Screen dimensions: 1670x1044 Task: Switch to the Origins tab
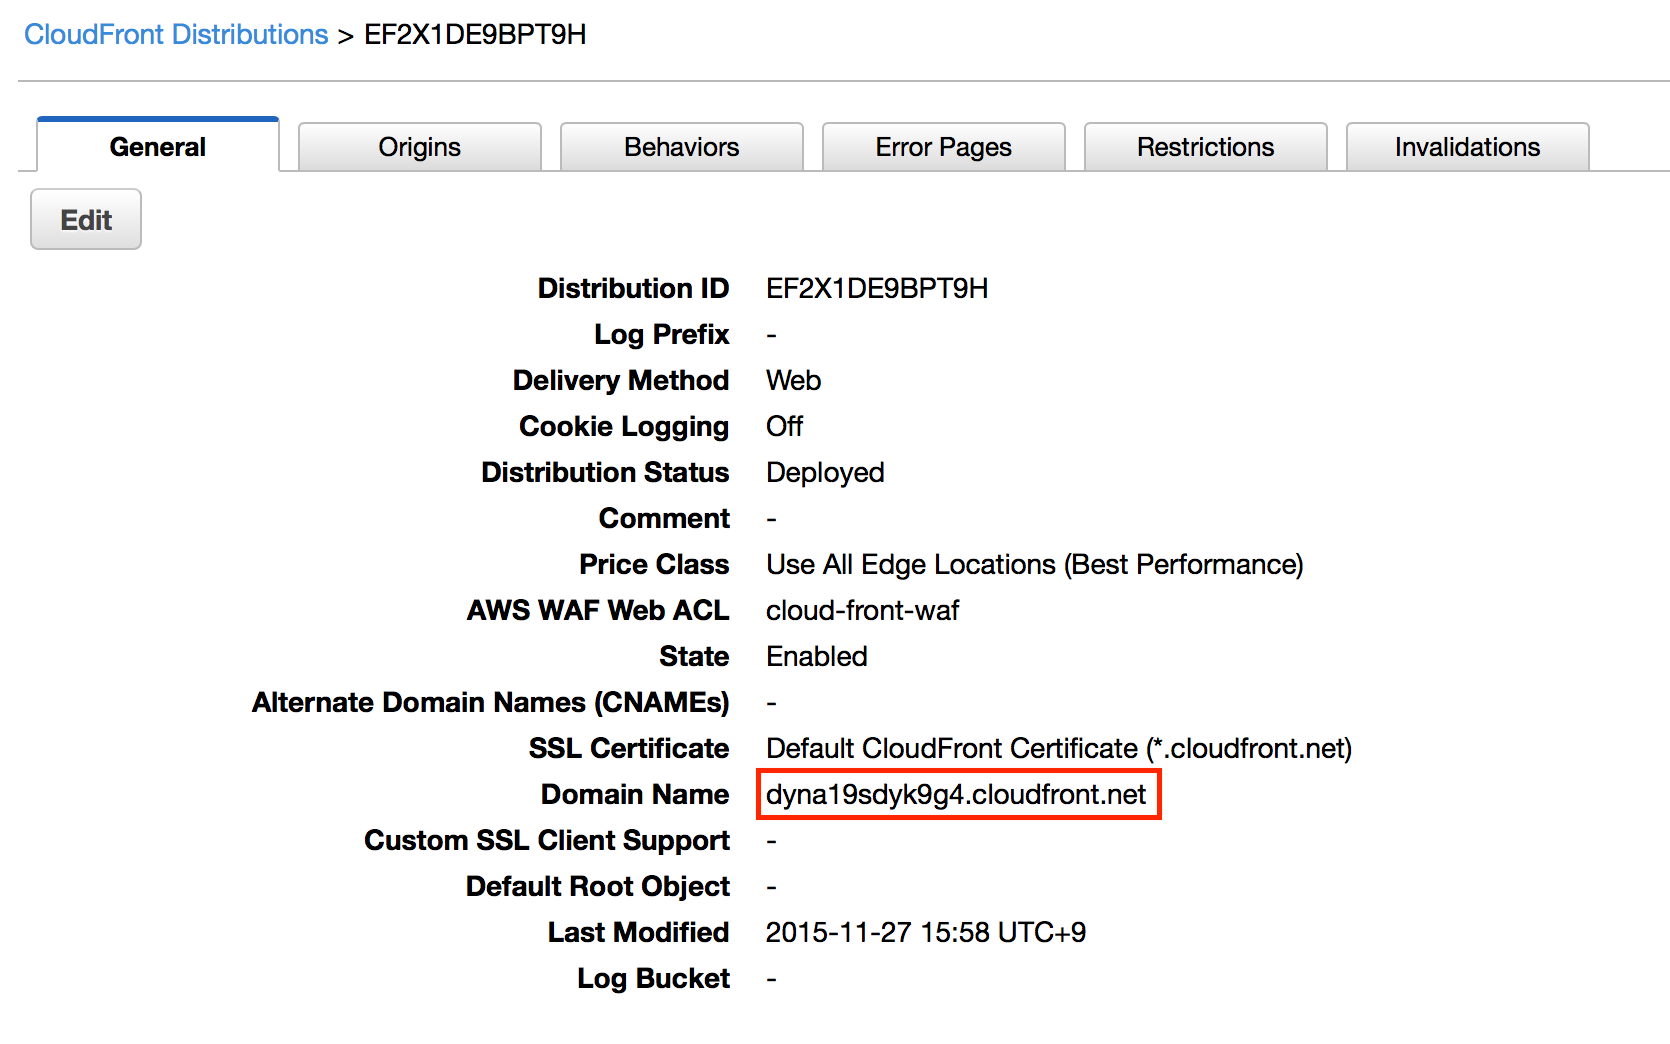click(x=419, y=147)
